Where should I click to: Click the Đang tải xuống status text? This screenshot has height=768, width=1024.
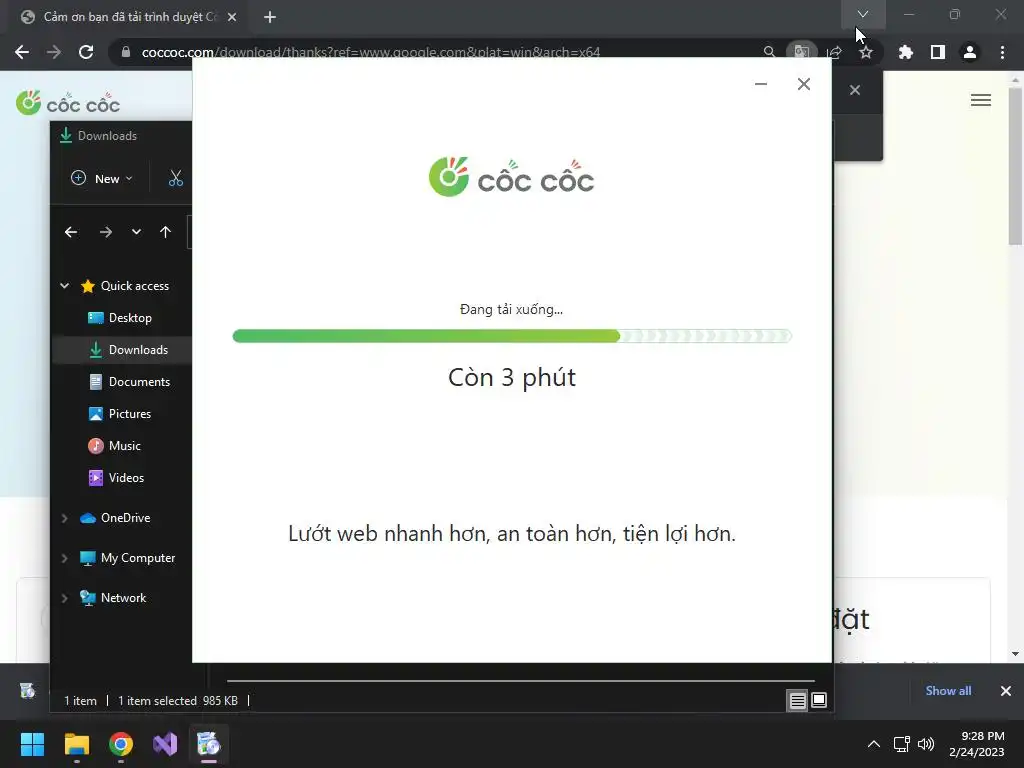point(511,309)
